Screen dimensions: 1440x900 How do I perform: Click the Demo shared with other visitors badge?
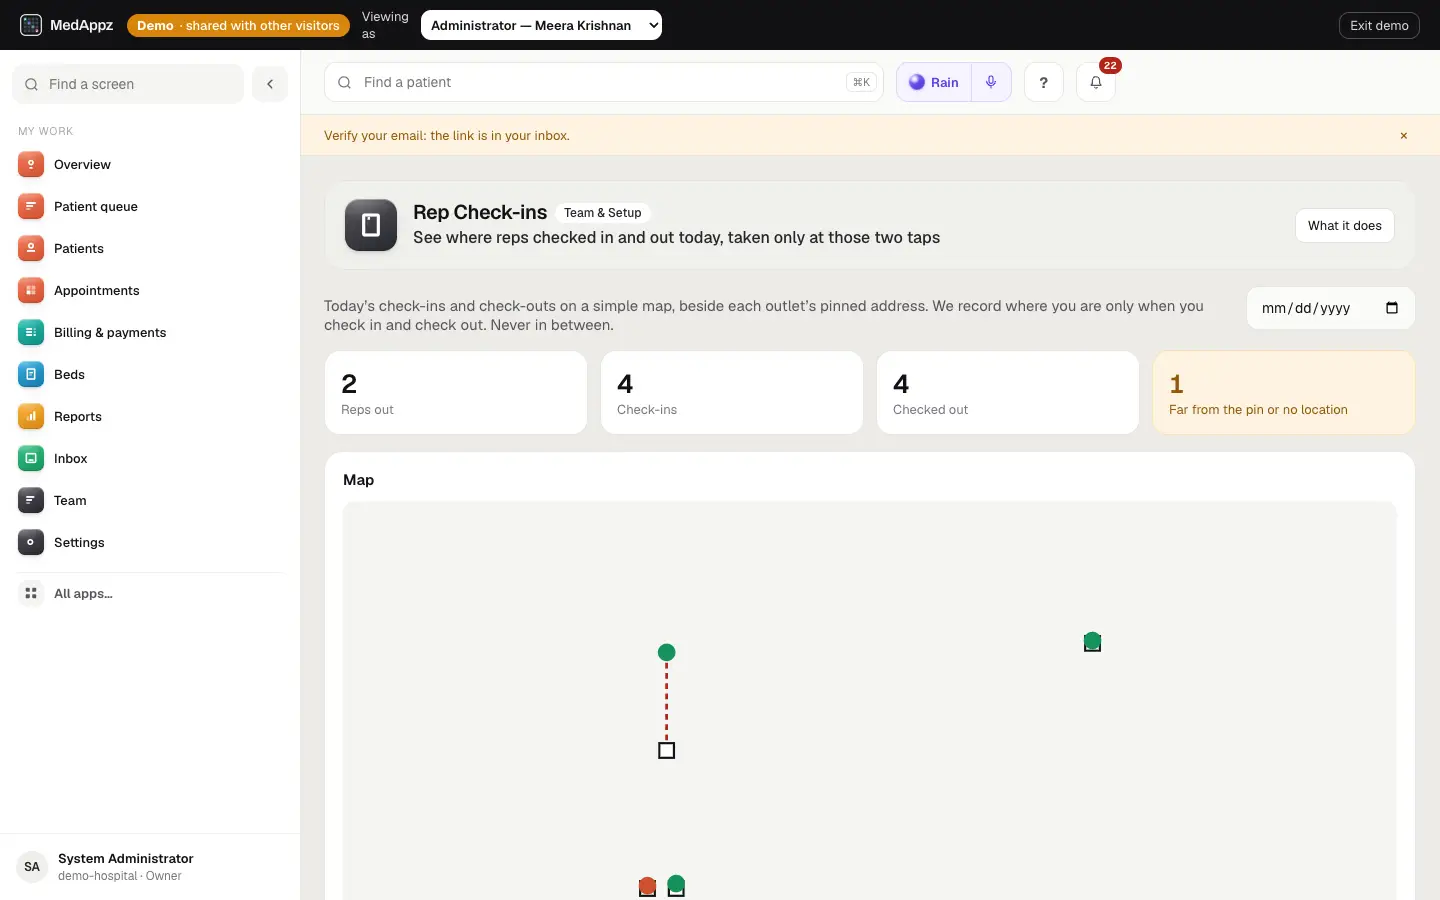pyautogui.click(x=238, y=25)
